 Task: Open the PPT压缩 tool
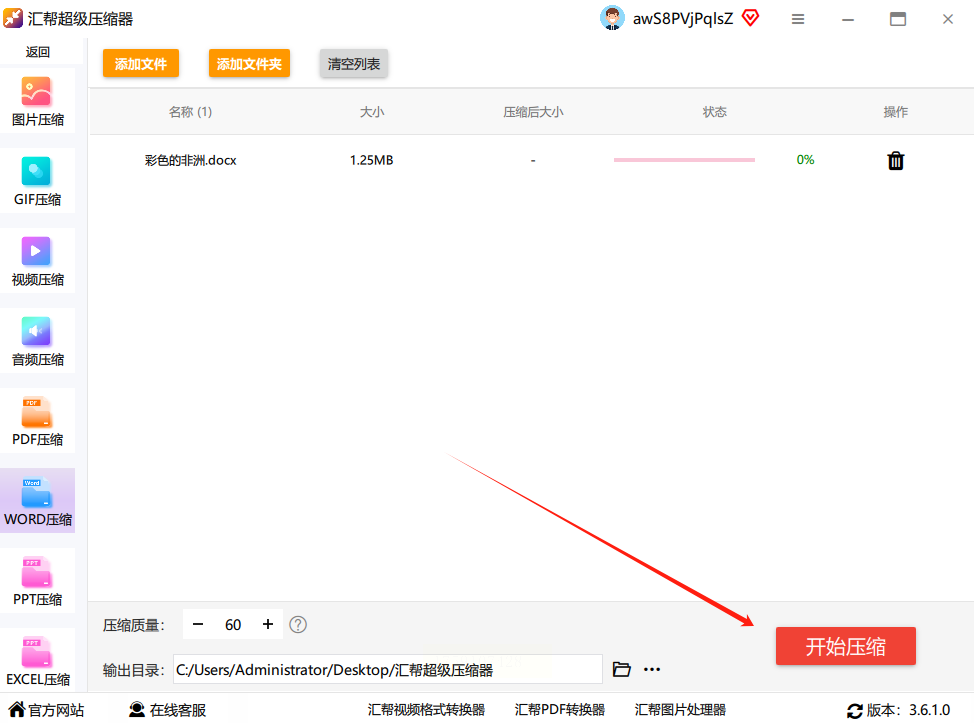37,581
